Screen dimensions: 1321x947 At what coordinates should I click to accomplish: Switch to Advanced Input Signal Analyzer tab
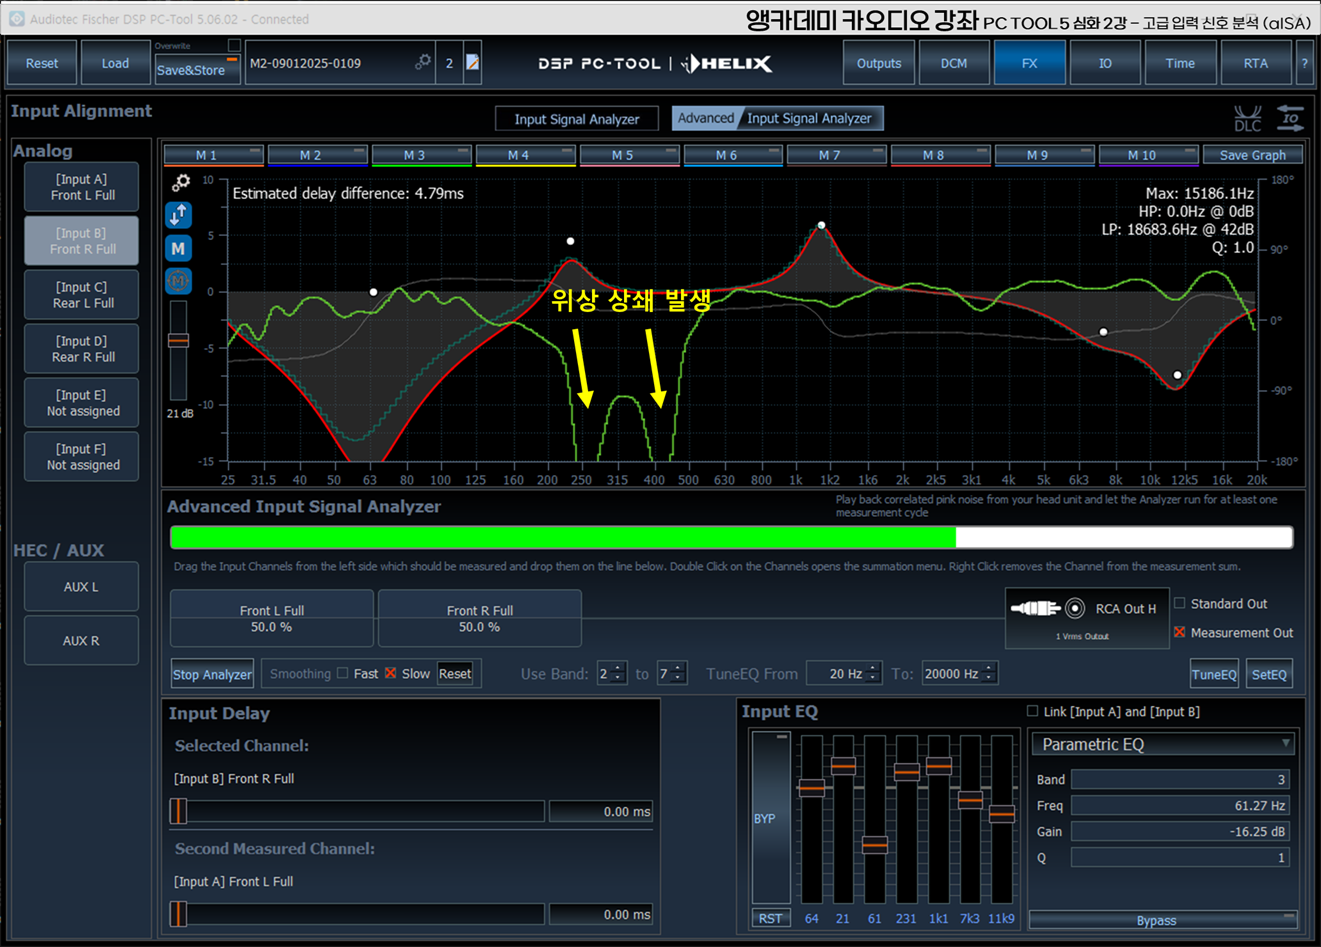777,118
